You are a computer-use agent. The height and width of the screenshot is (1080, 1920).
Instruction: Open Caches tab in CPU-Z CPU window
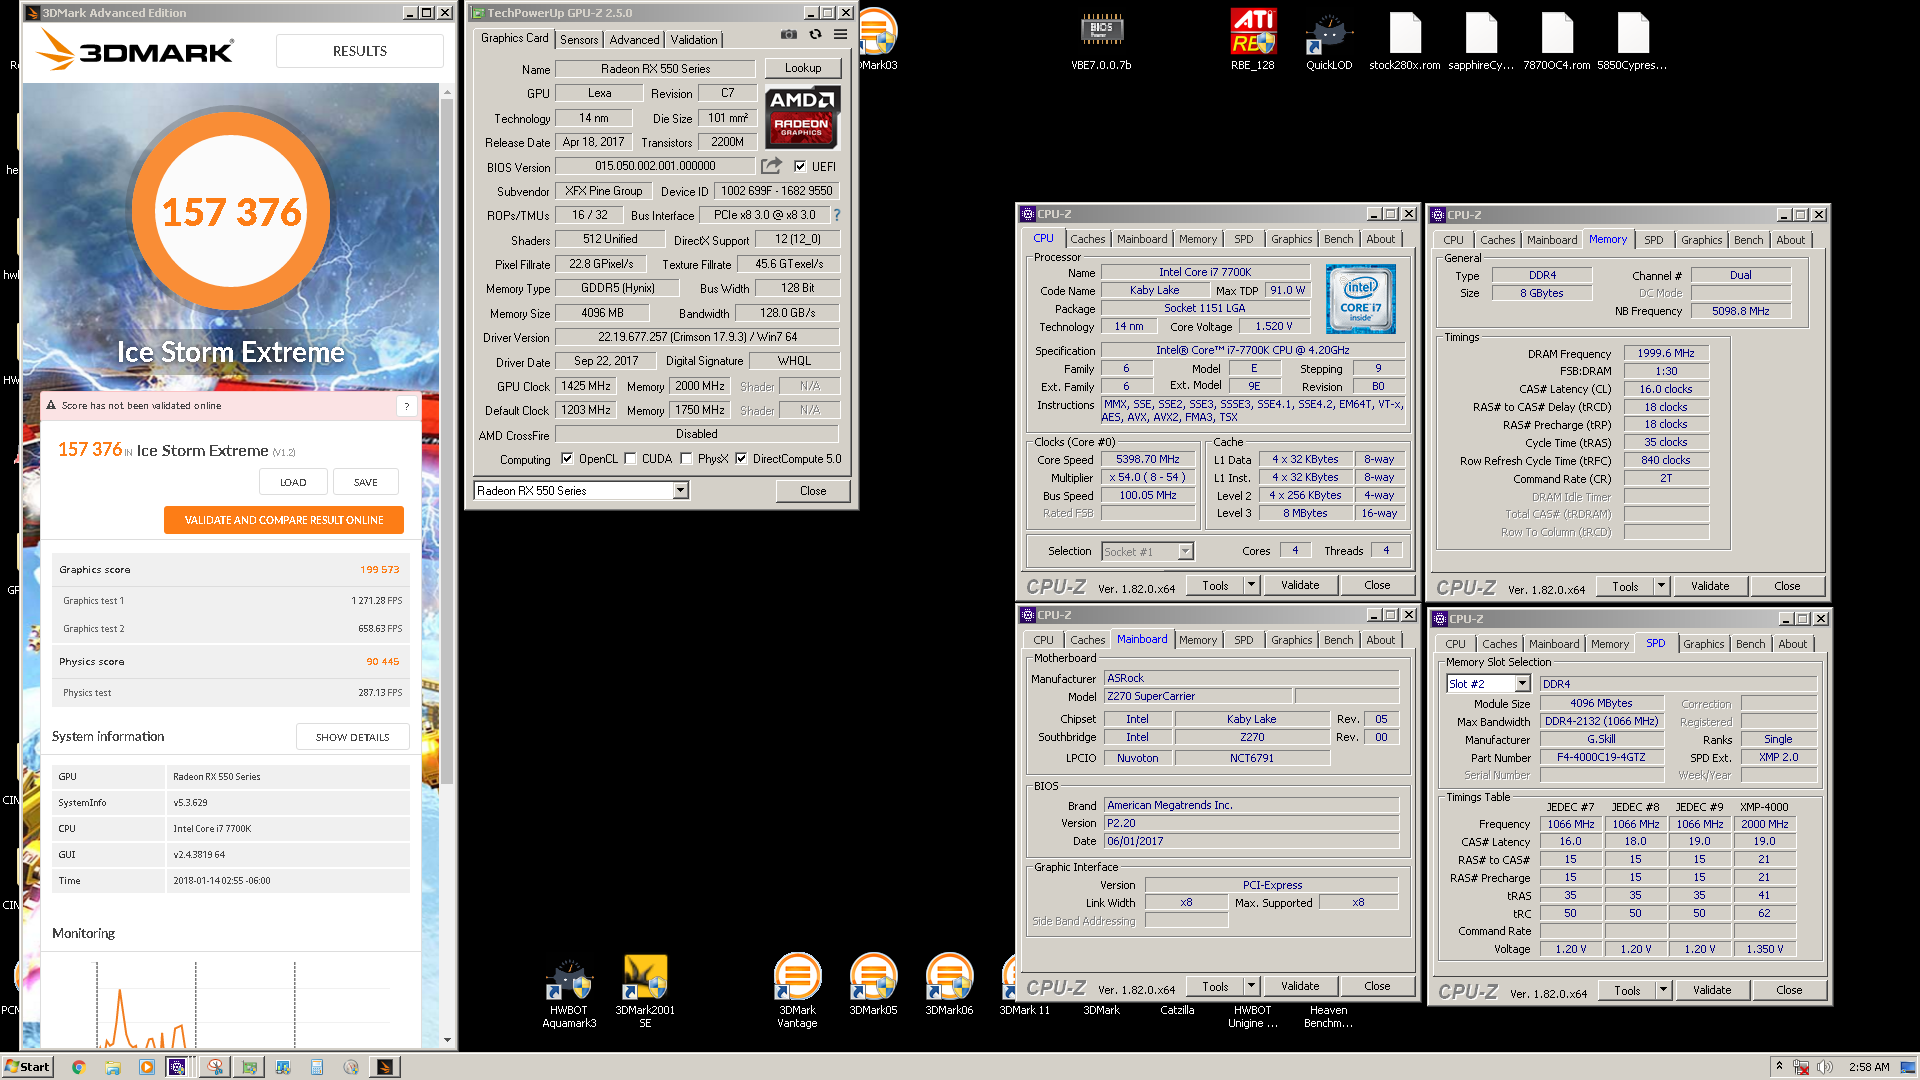1087,239
